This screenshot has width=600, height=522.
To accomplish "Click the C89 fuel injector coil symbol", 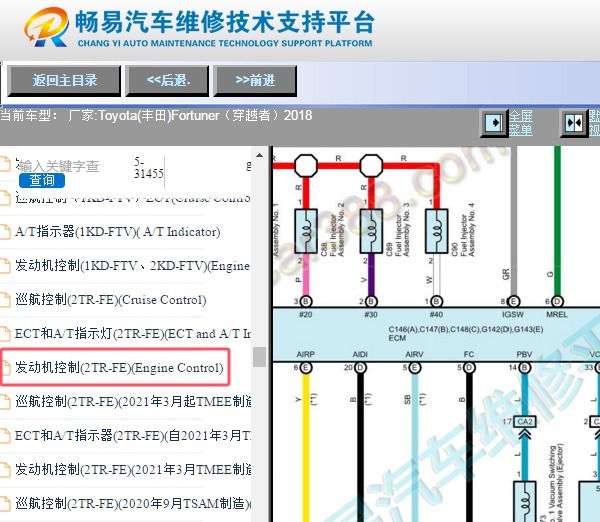I will click(x=371, y=231).
